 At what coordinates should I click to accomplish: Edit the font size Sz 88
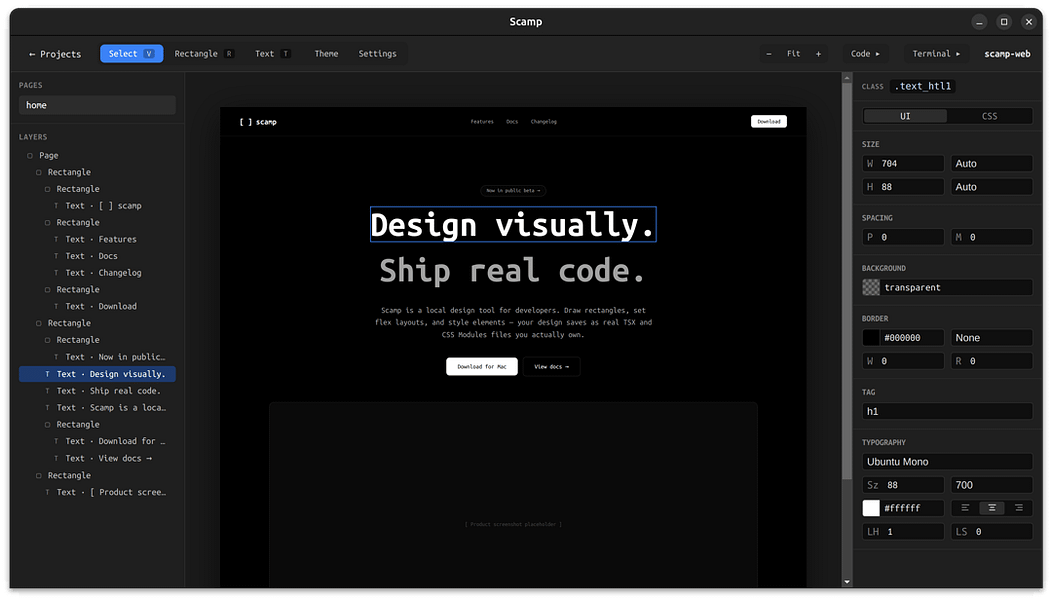click(x=903, y=485)
